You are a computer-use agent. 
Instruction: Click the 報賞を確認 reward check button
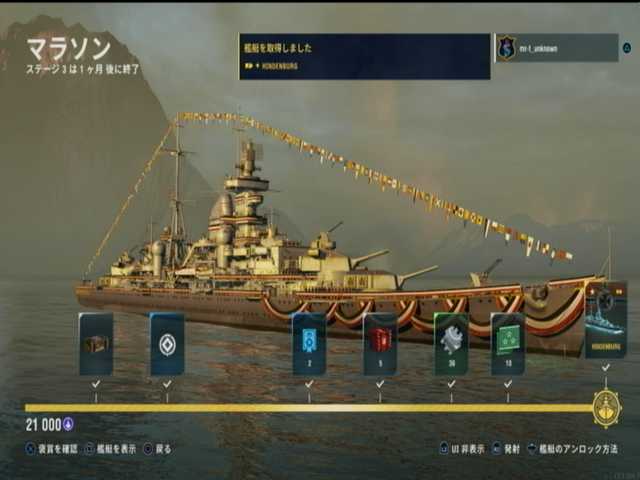click(x=51, y=449)
